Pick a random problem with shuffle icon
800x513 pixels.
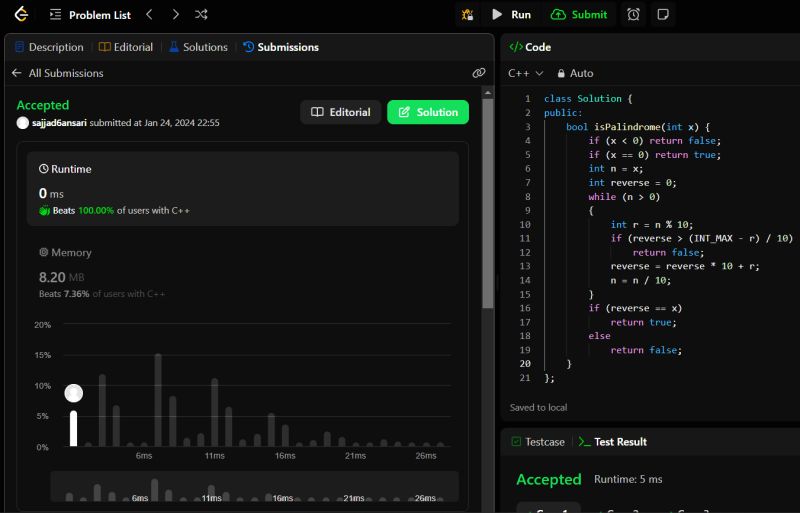[201, 14]
